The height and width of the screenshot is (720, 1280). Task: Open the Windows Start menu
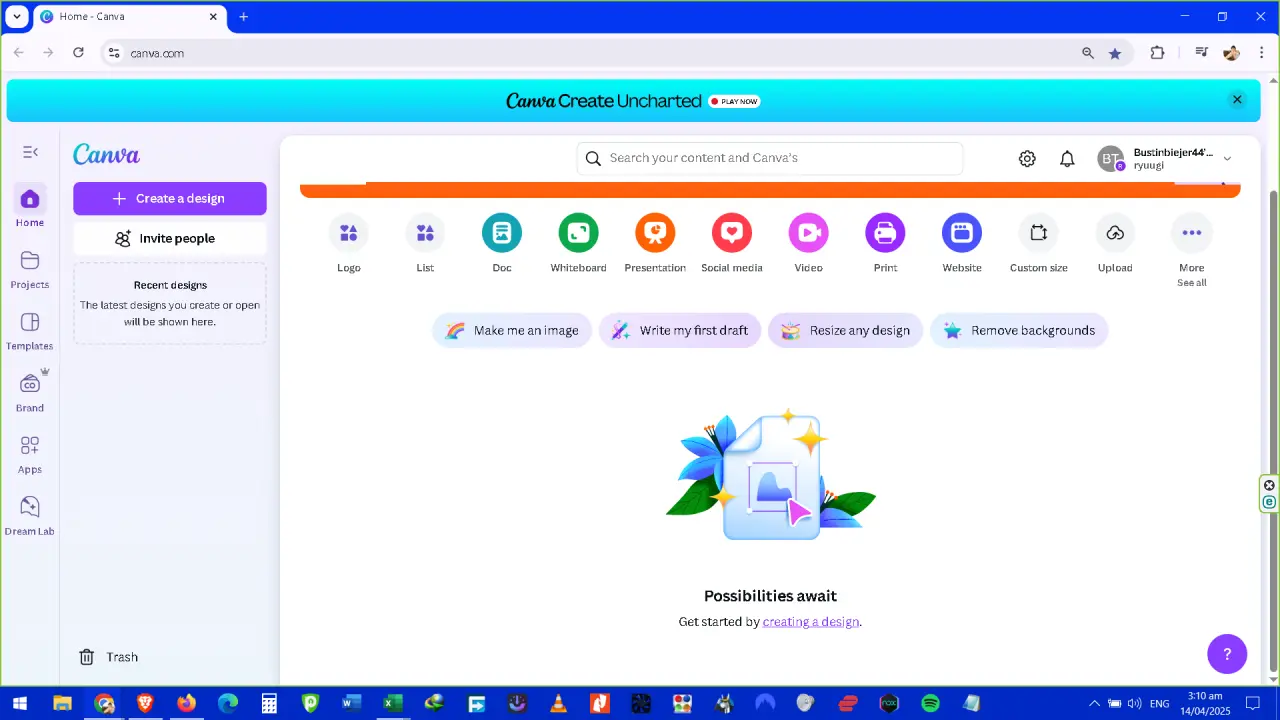coord(19,703)
